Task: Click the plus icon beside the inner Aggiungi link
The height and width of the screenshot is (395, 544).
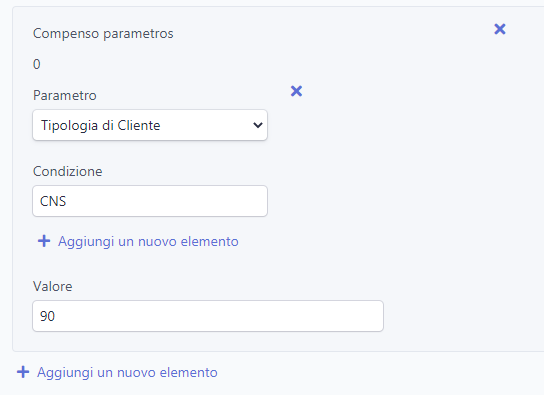Action: point(44,241)
